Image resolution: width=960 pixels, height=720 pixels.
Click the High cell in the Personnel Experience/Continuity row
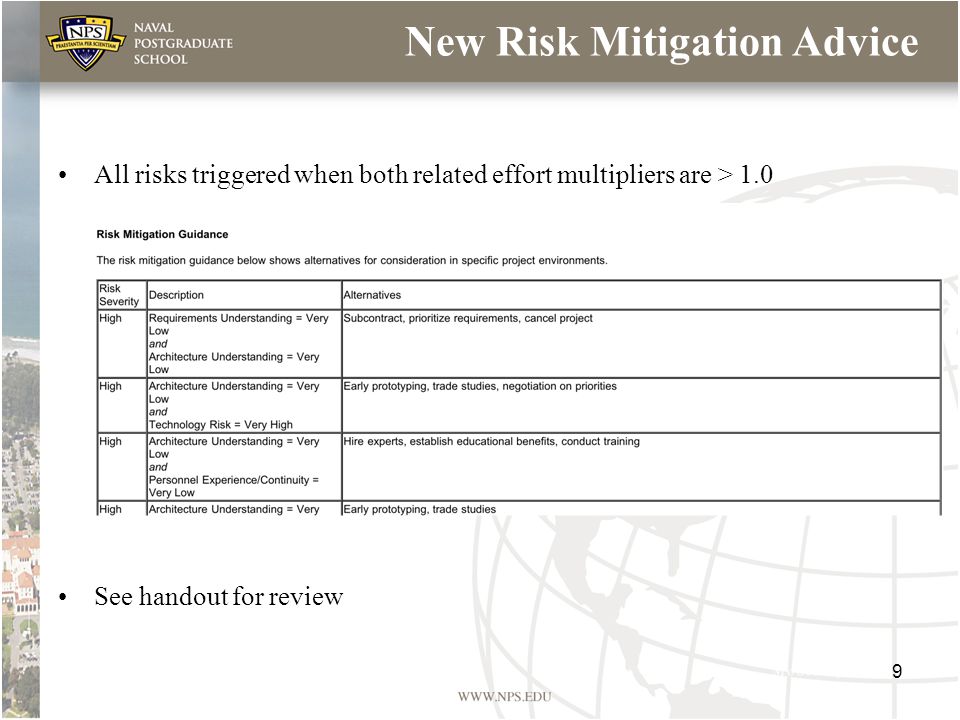pyautogui.click(x=121, y=467)
